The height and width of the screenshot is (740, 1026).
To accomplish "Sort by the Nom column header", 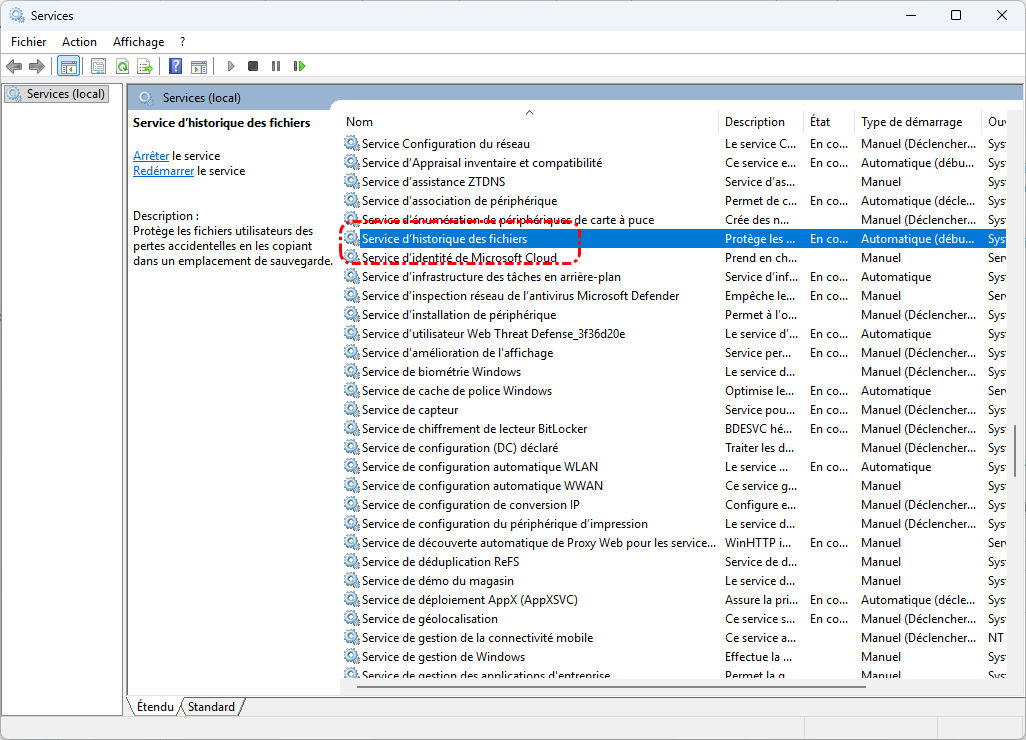I will (360, 122).
